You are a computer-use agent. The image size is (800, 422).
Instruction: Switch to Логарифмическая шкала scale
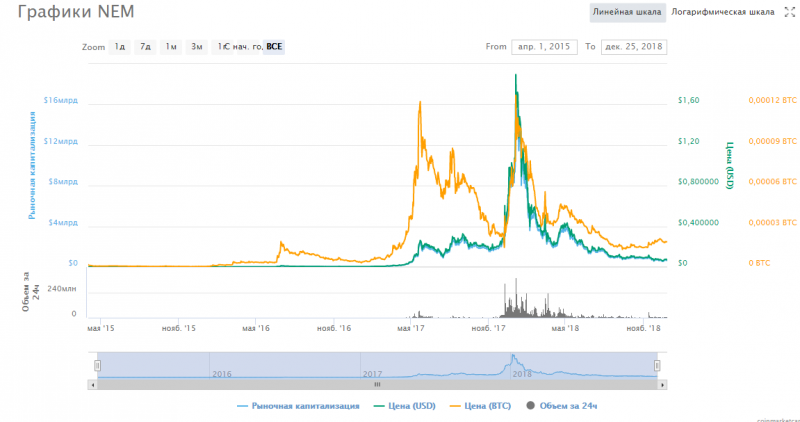(x=722, y=12)
